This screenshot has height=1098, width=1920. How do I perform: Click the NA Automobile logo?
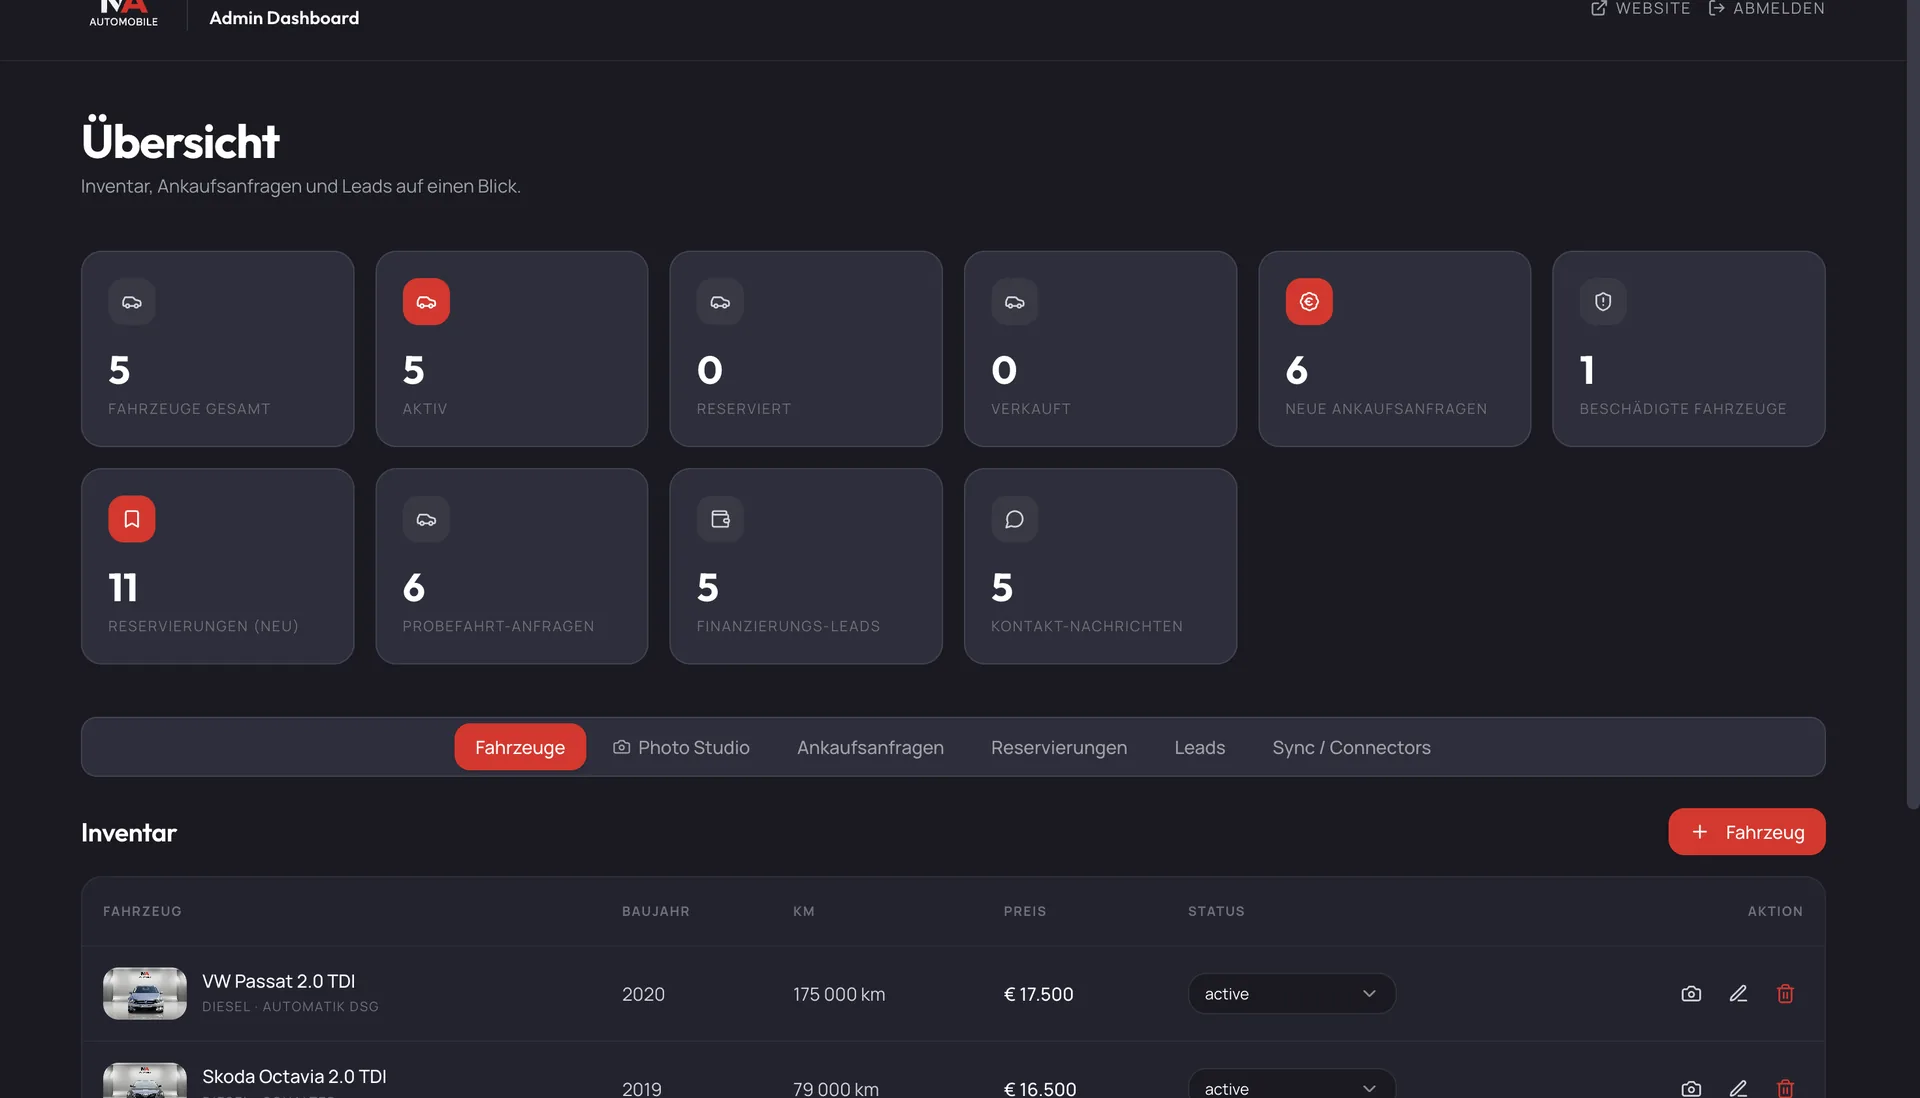tap(123, 13)
